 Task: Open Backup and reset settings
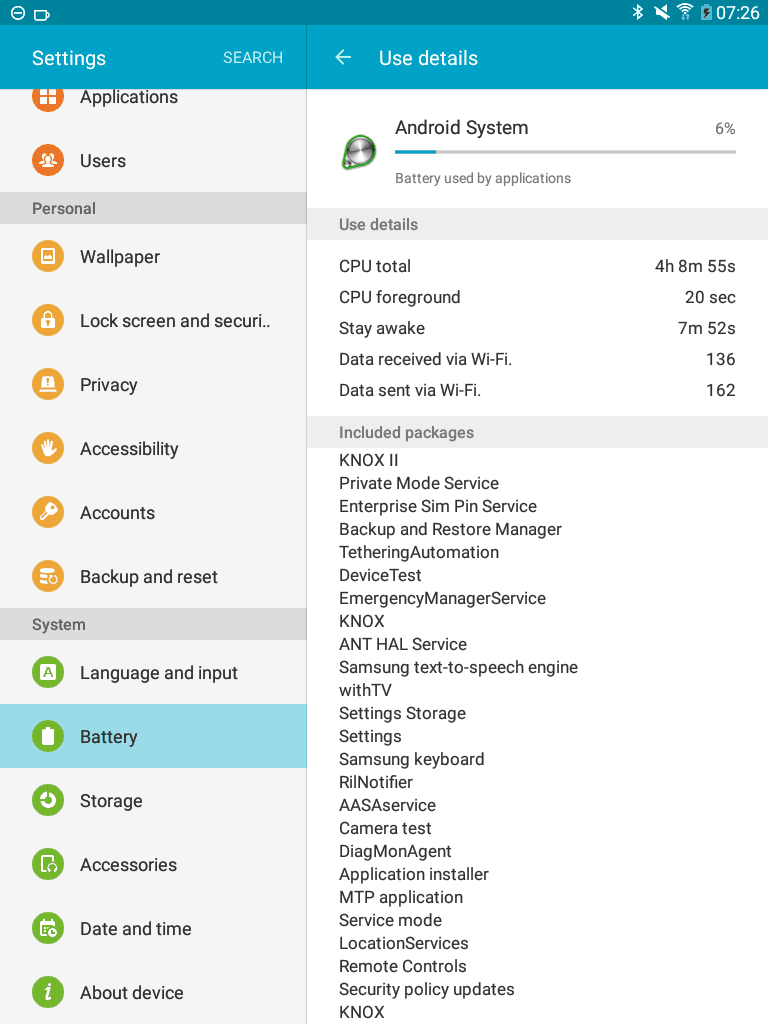coord(153,576)
